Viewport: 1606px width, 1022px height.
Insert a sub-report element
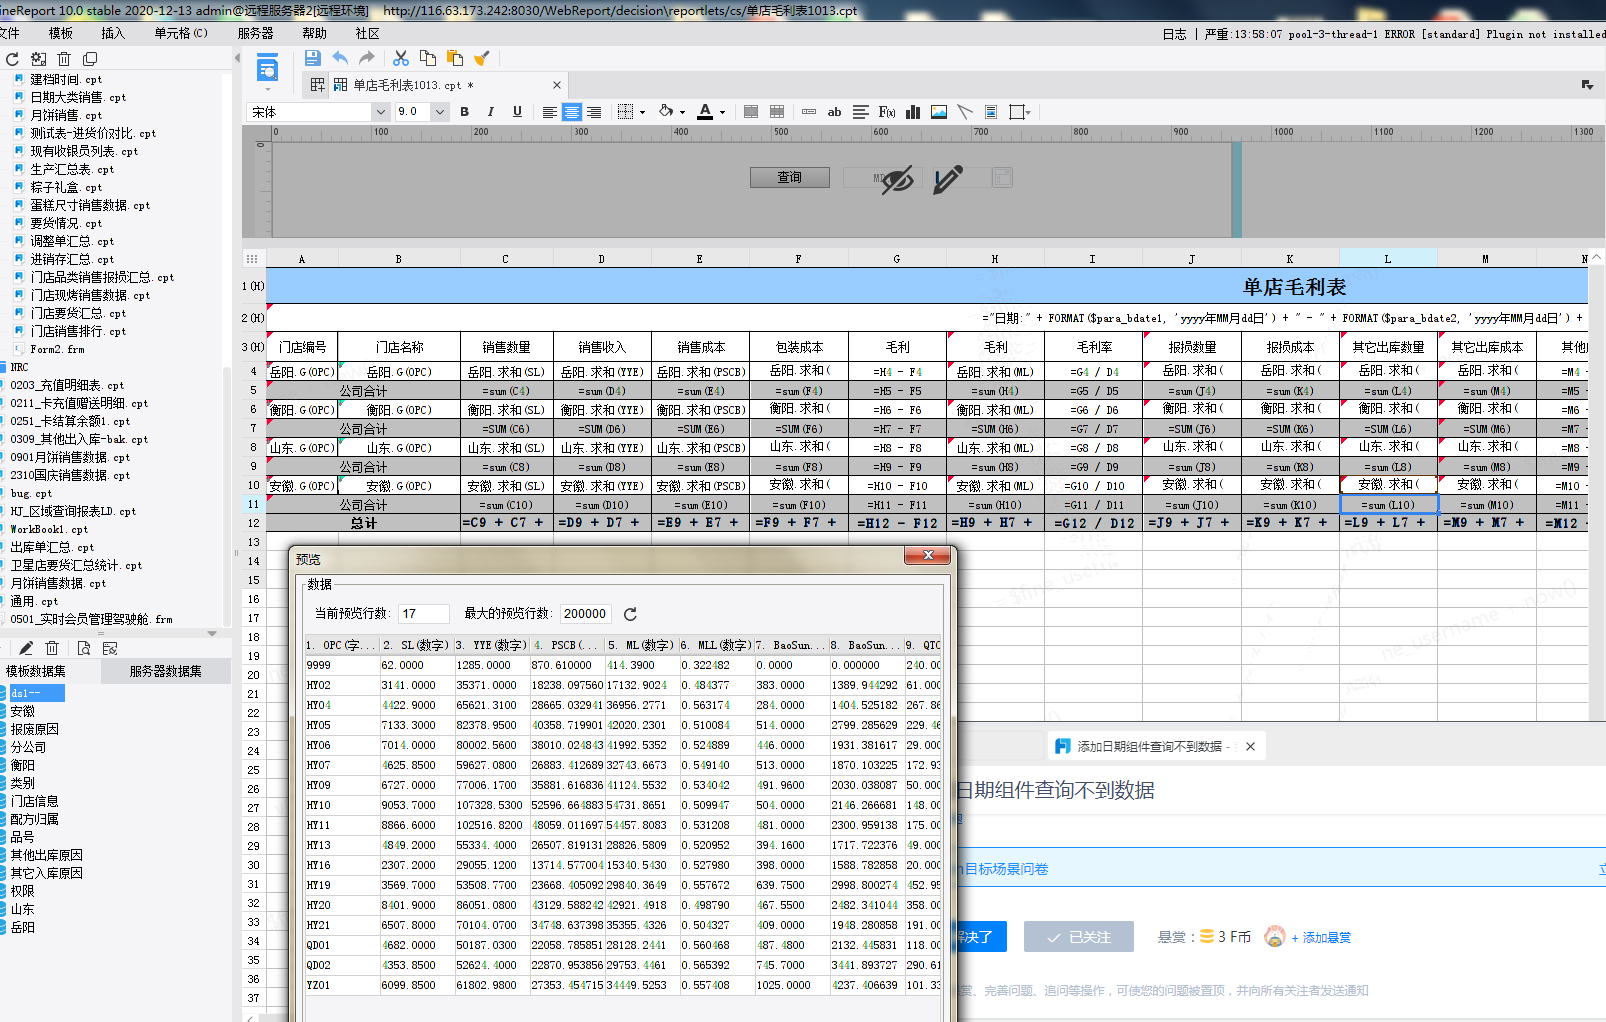(x=991, y=112)
